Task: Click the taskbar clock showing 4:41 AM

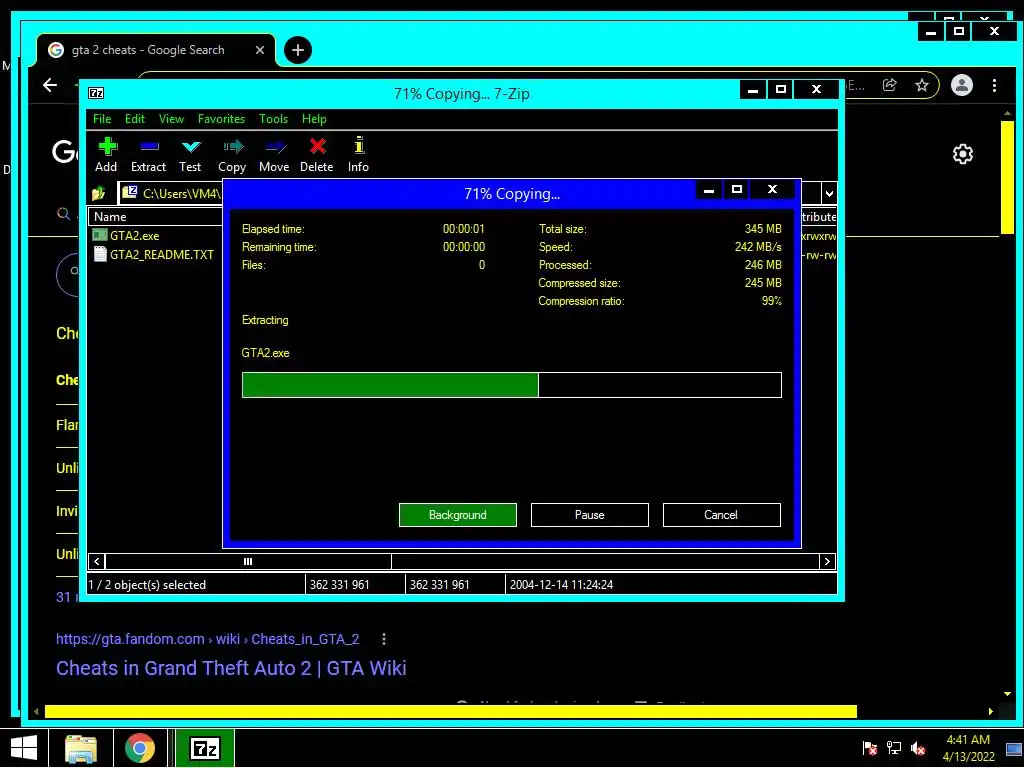Action: [x=968, y=748]
